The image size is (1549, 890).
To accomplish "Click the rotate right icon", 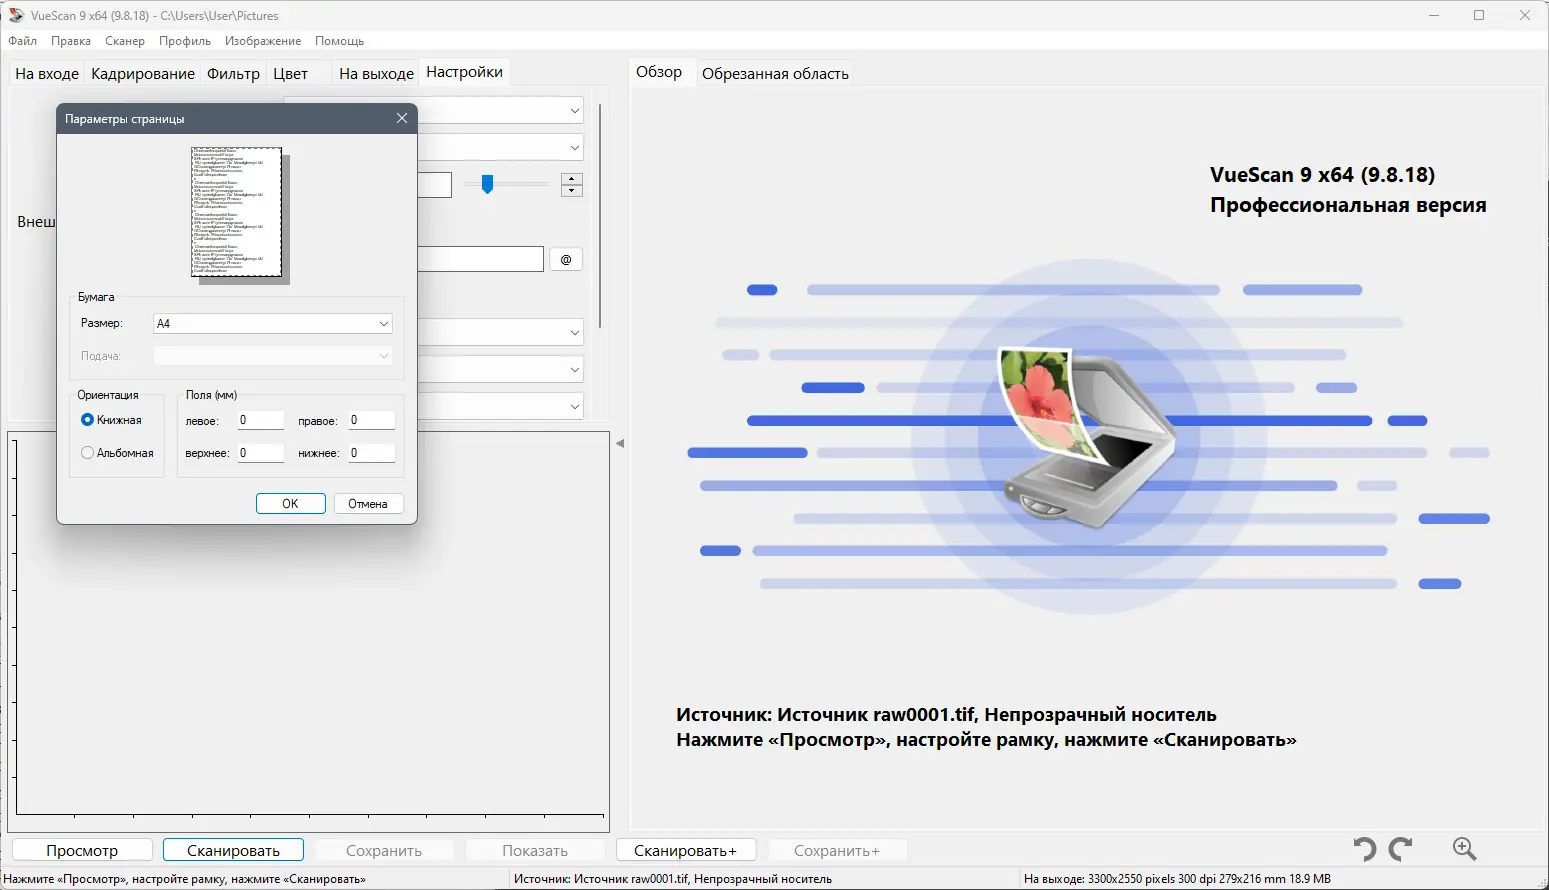I will pos(1401,849).
